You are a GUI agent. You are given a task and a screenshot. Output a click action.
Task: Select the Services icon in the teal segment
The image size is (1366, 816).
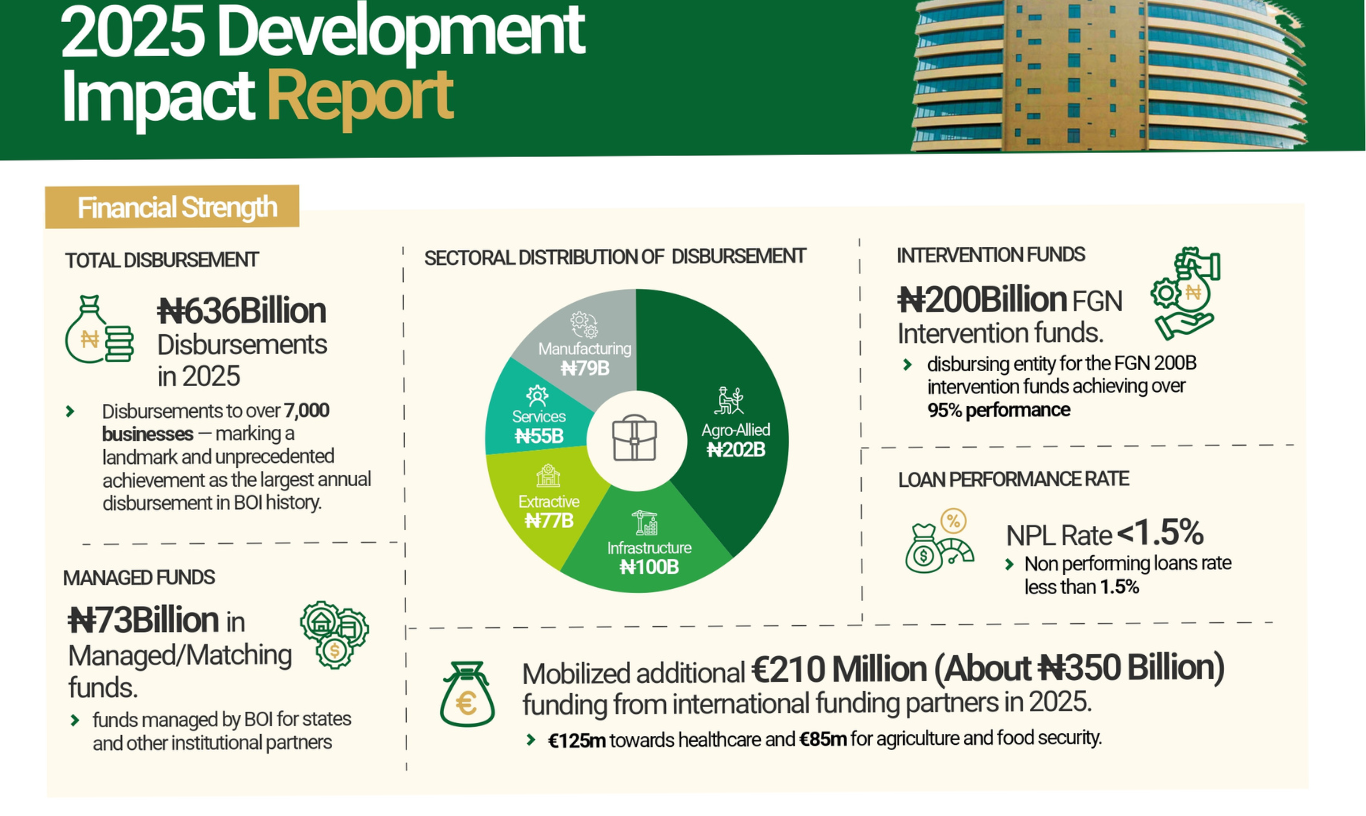537,395
